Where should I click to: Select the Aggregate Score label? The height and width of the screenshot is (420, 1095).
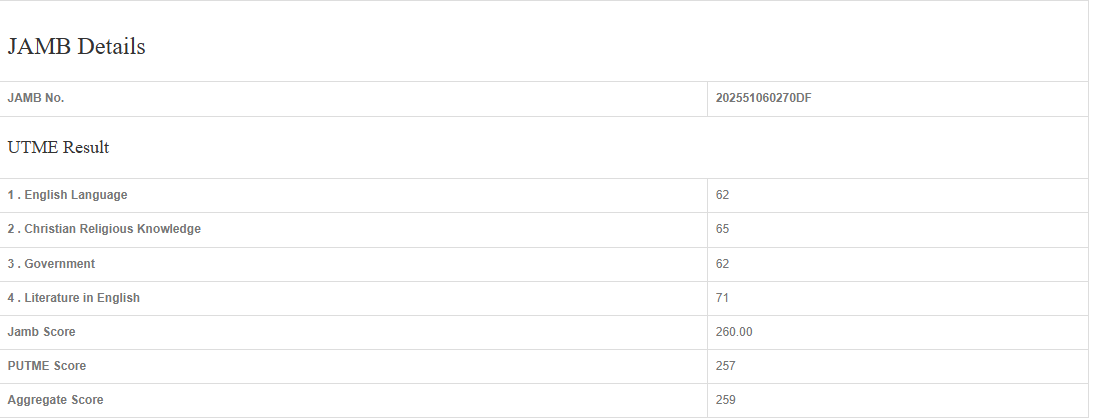[55, 400]
